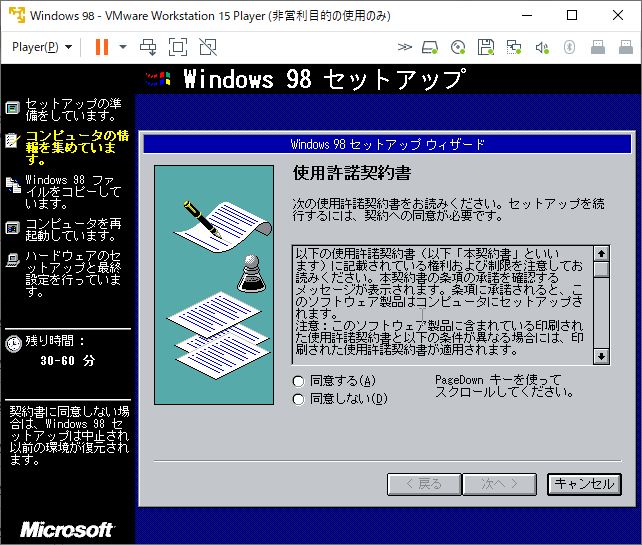The width and height of the screenshot is (642, 545).
Task: Click the disabled 次へ > button
Action: [500, 484]
